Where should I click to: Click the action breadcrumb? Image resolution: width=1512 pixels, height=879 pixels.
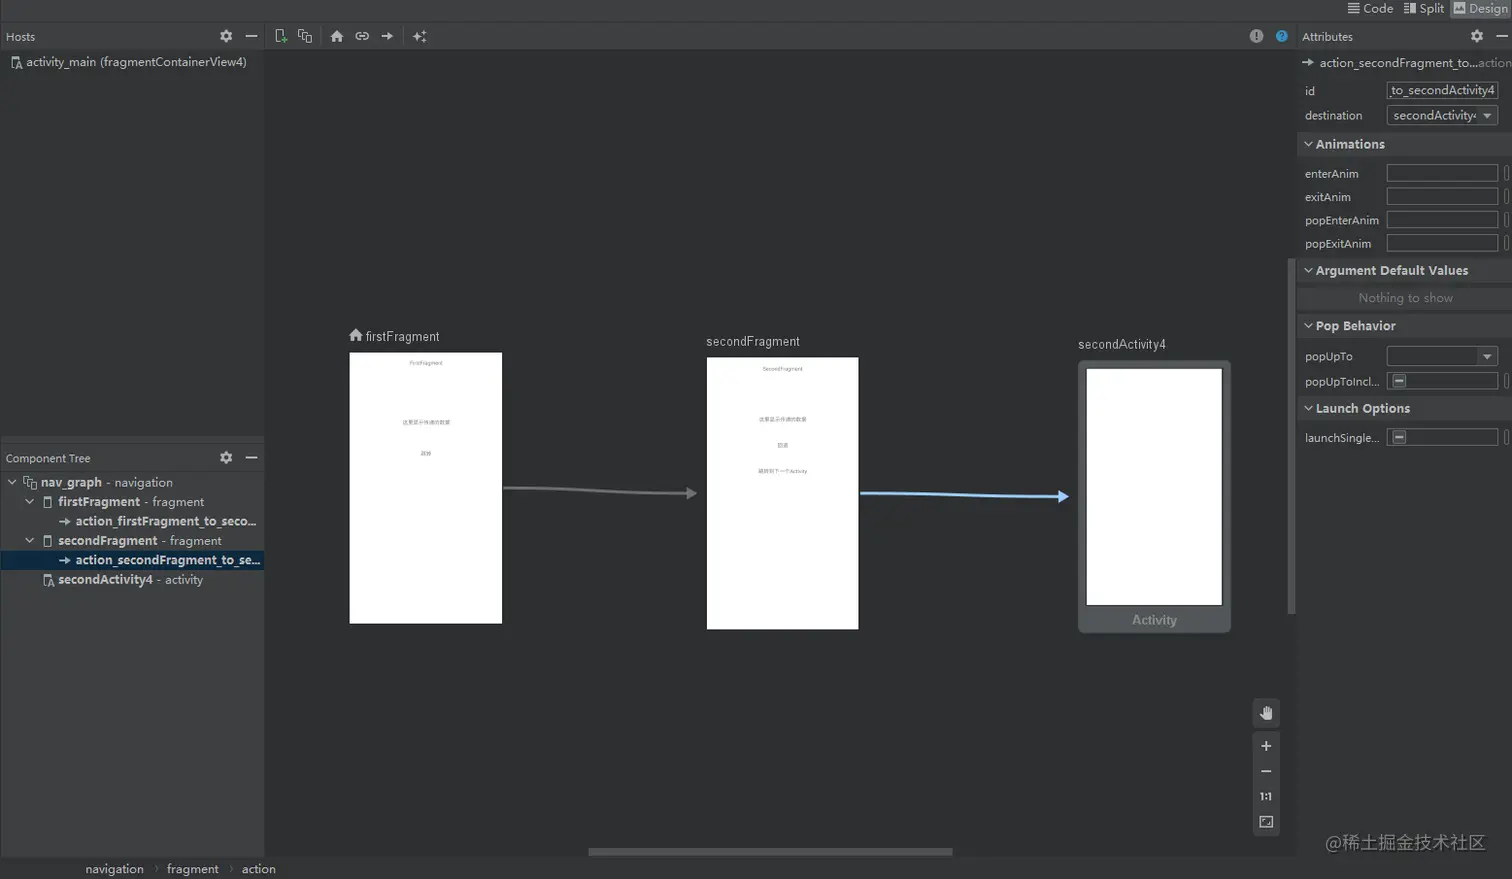tap(258, 869)
